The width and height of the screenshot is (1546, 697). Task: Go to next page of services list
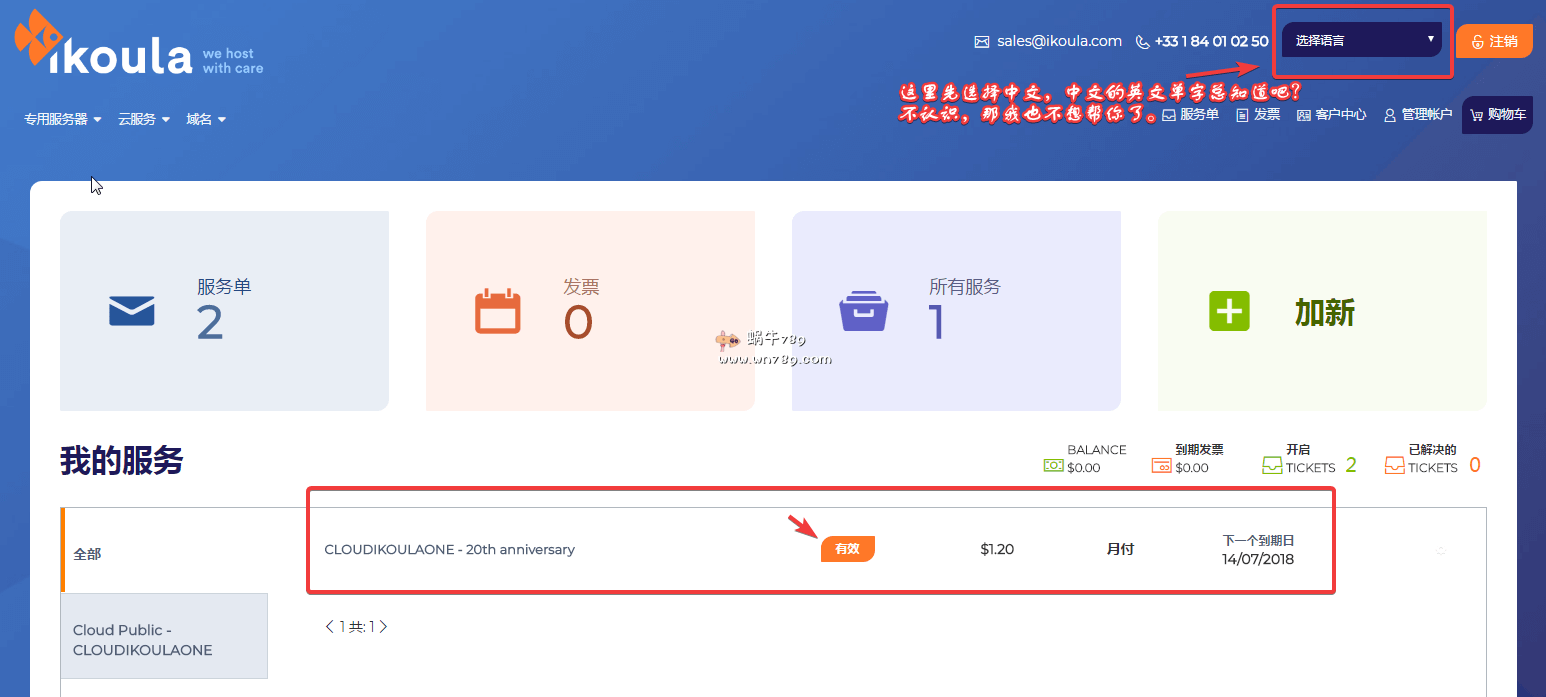(383, 627)
